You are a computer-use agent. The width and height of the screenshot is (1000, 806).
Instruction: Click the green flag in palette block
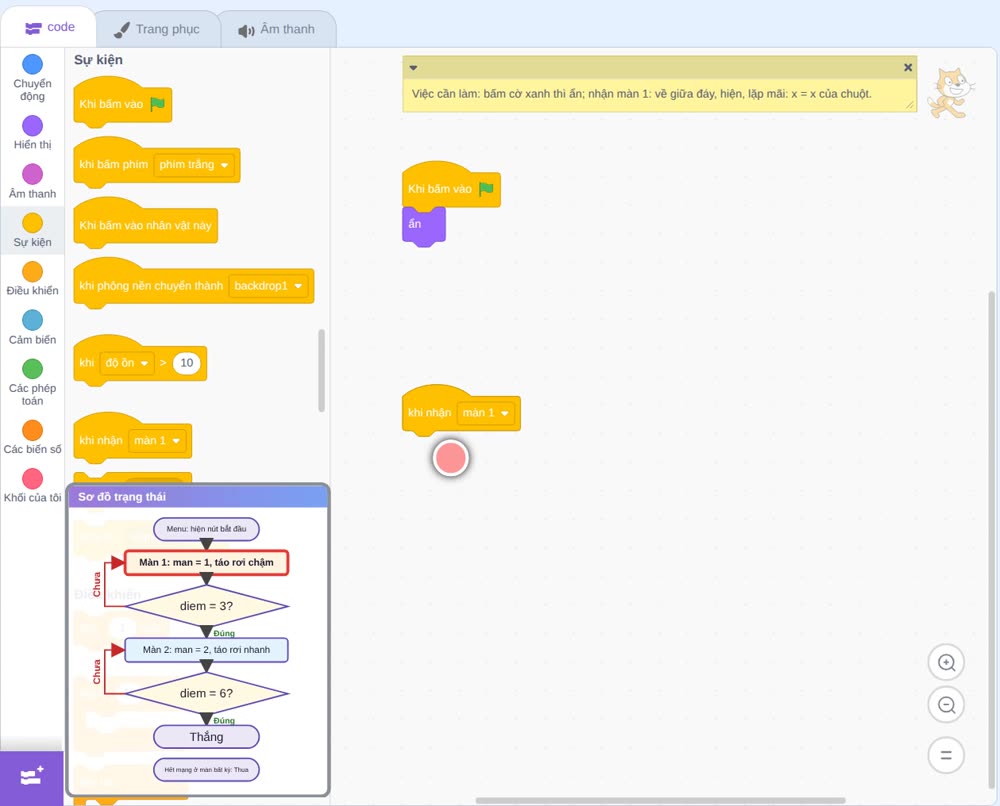(157, 104)
